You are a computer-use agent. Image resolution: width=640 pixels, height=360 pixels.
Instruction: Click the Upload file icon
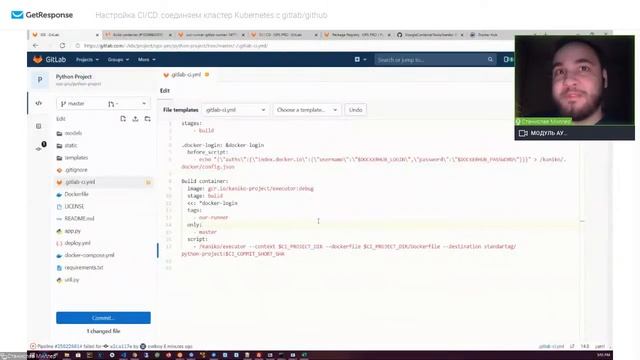(x=136, y=119)
